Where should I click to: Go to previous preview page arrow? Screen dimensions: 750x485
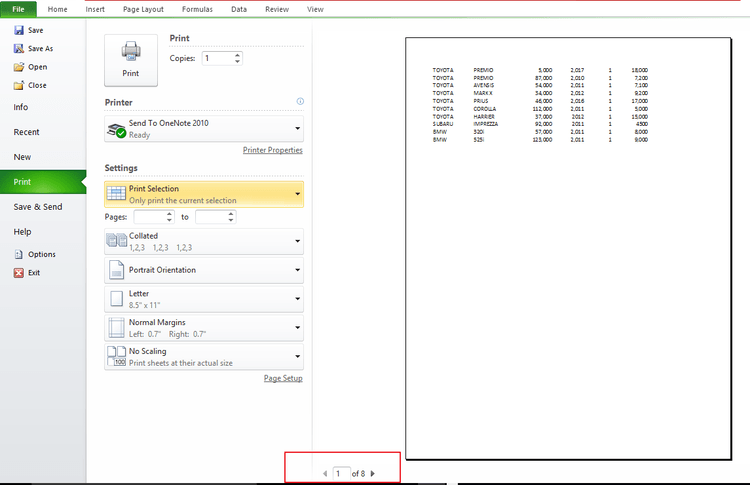point(325,474)
